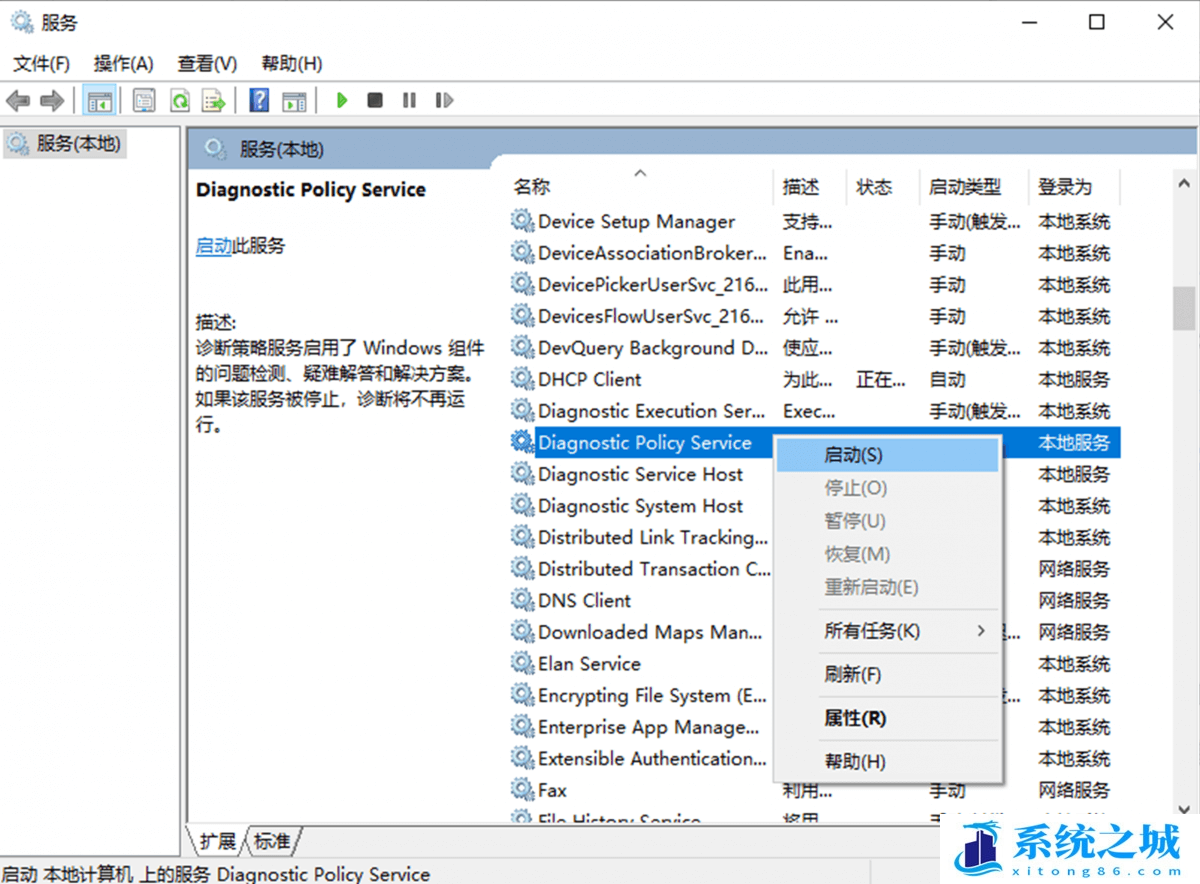Select the DevicePickerUserSvc_216... row

pyautogui.click(x=814, y=284)
